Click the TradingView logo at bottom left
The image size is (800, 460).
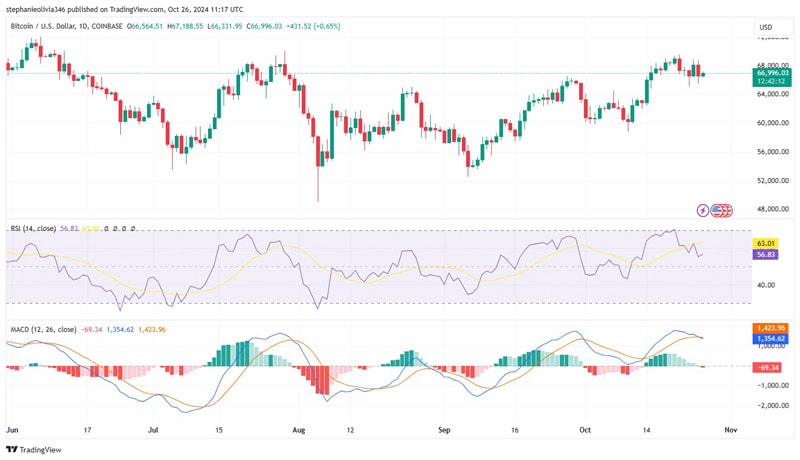(x=34, y=449)
